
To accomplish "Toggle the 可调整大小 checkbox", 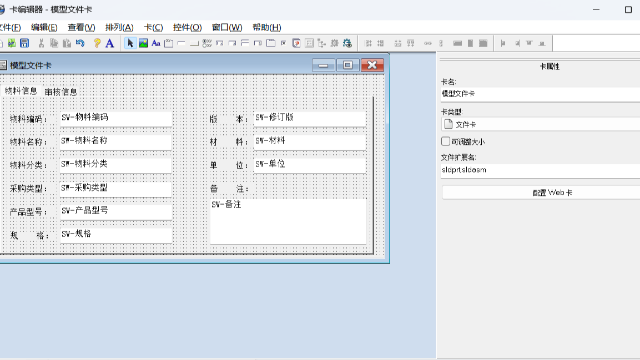I will pyautogui.click(x=445, y=141).
